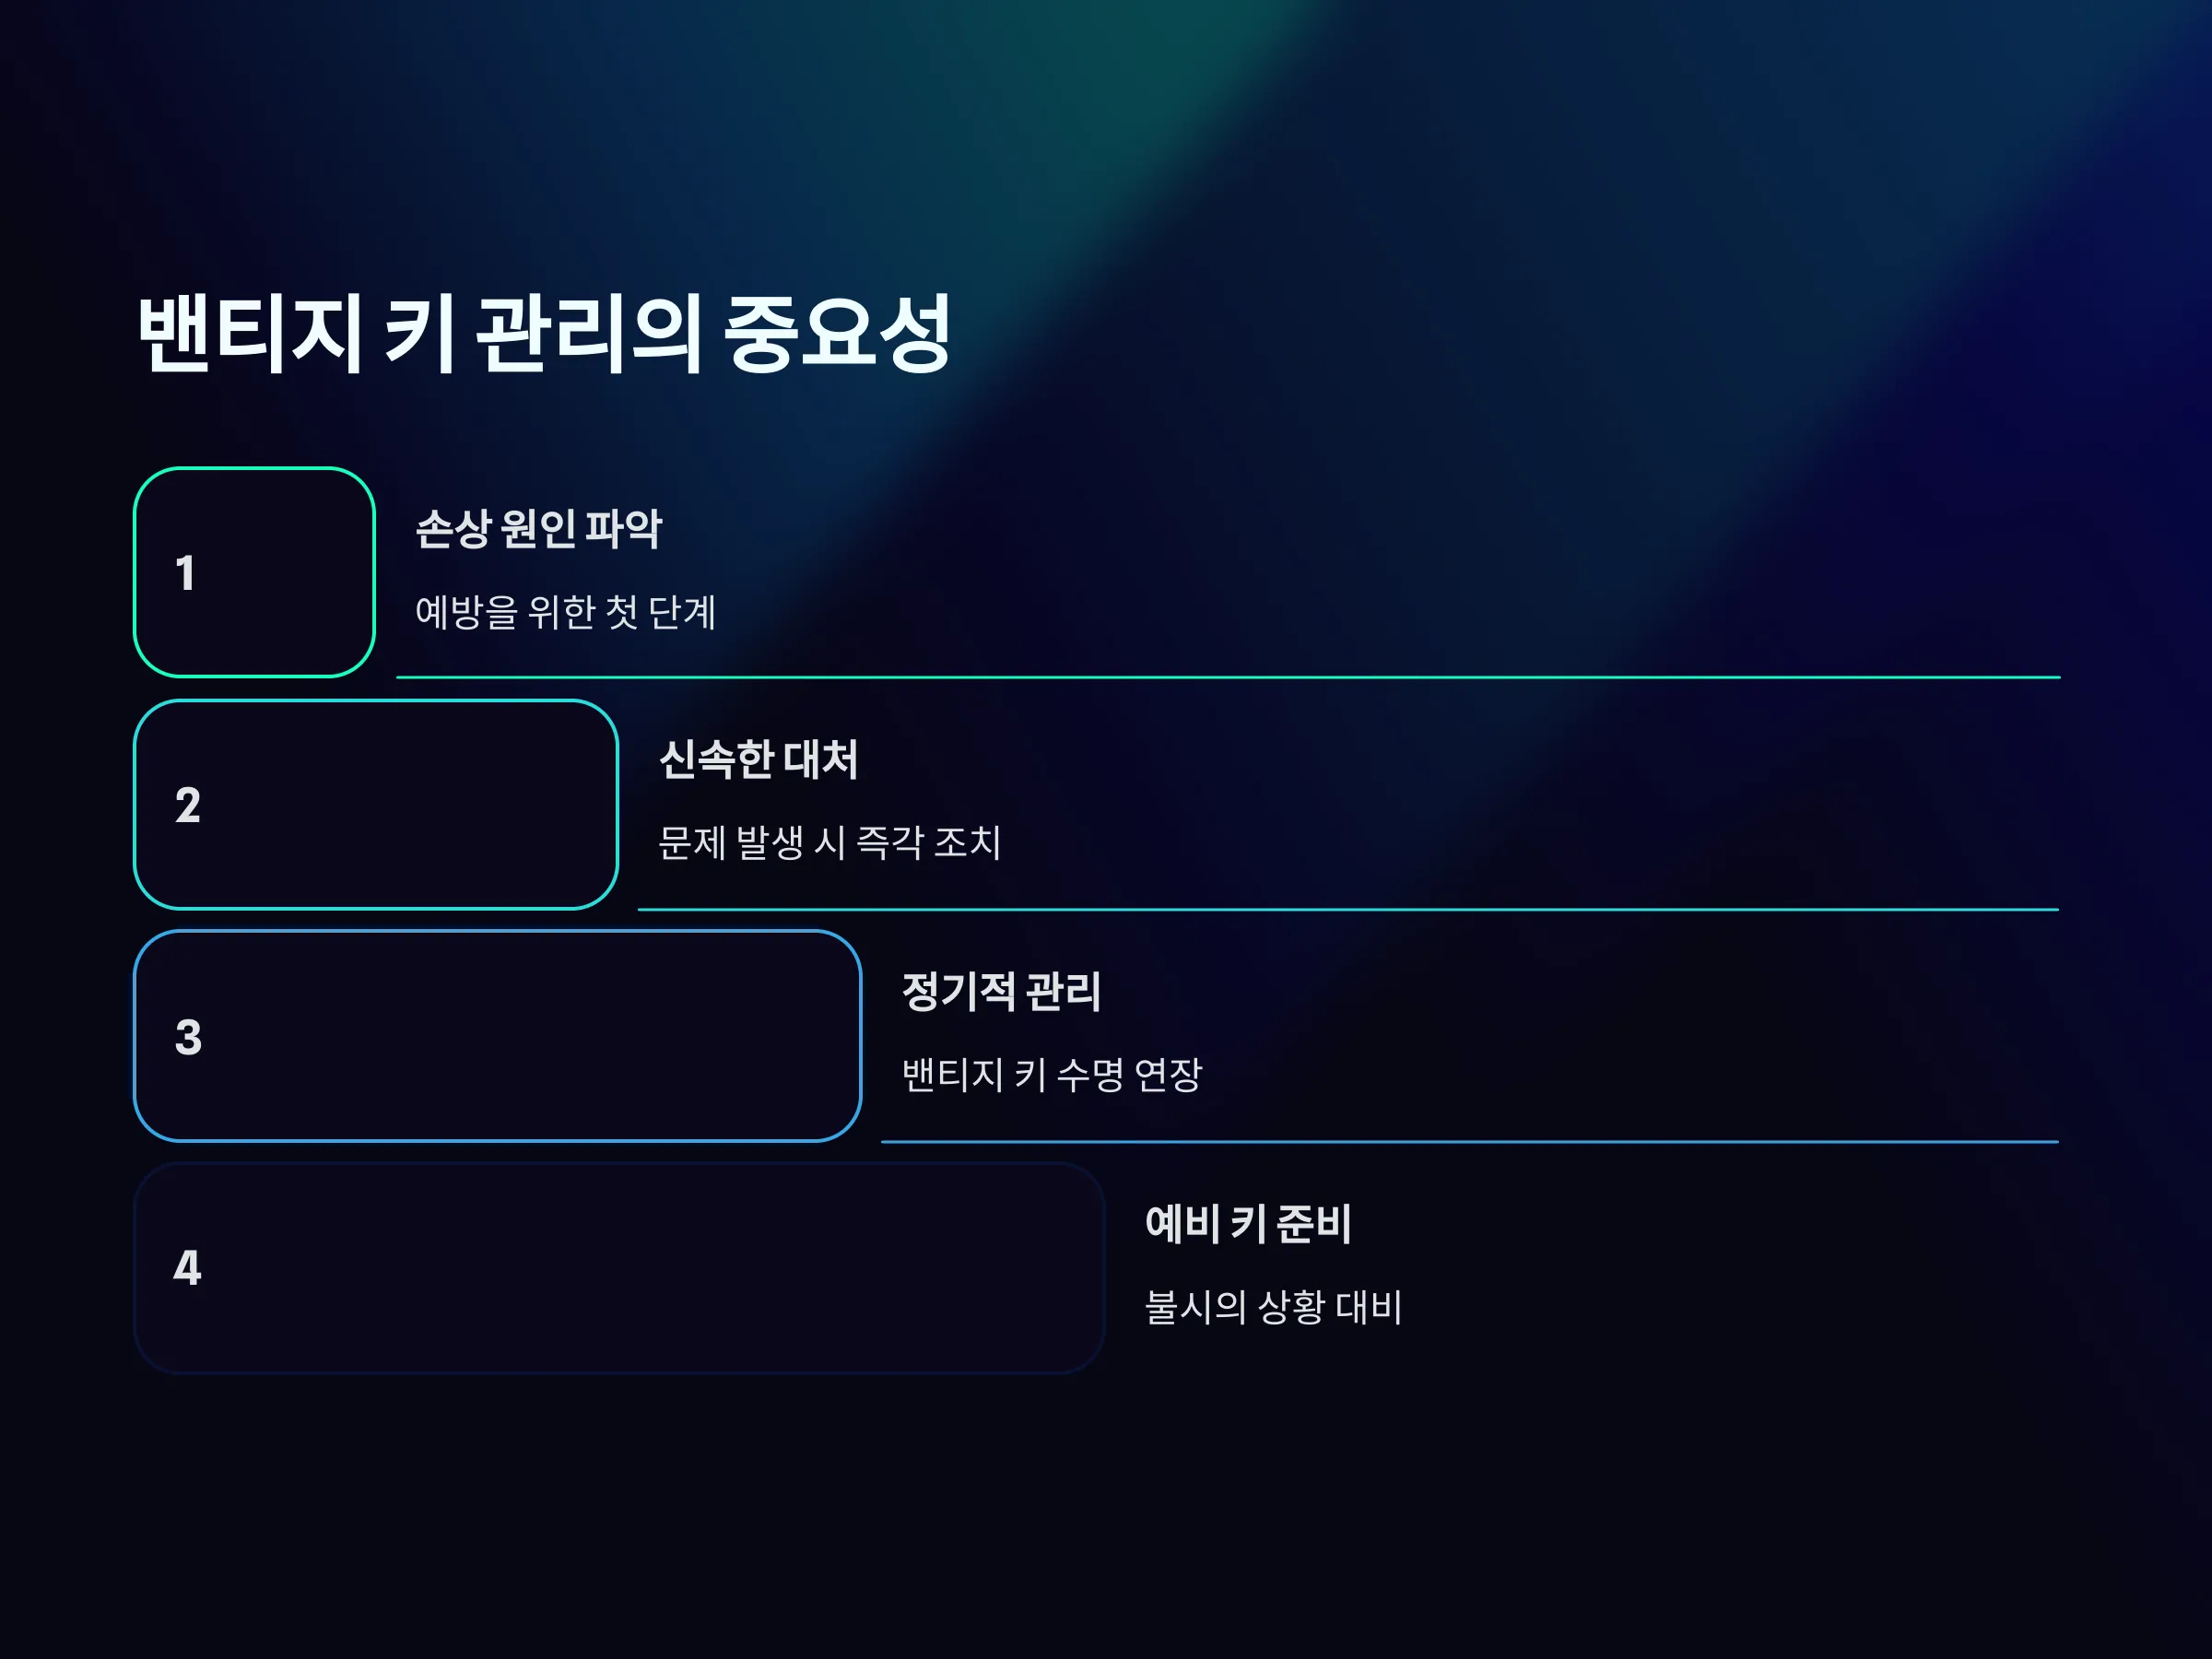Screen dimensions: 2212x1659
Task: Click the heading 정기적 관리
Action: pos(1001,992)
